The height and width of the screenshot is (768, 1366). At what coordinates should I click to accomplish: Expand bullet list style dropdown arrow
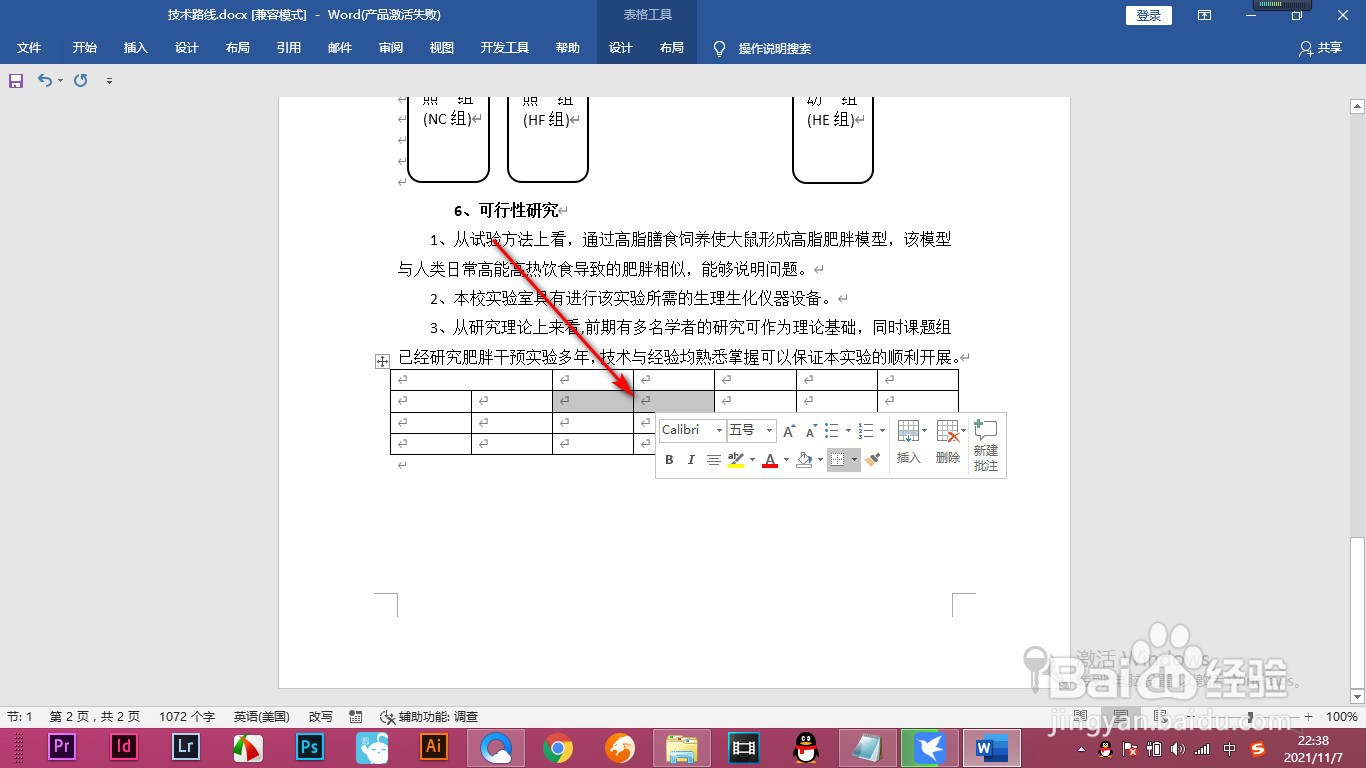848,431
